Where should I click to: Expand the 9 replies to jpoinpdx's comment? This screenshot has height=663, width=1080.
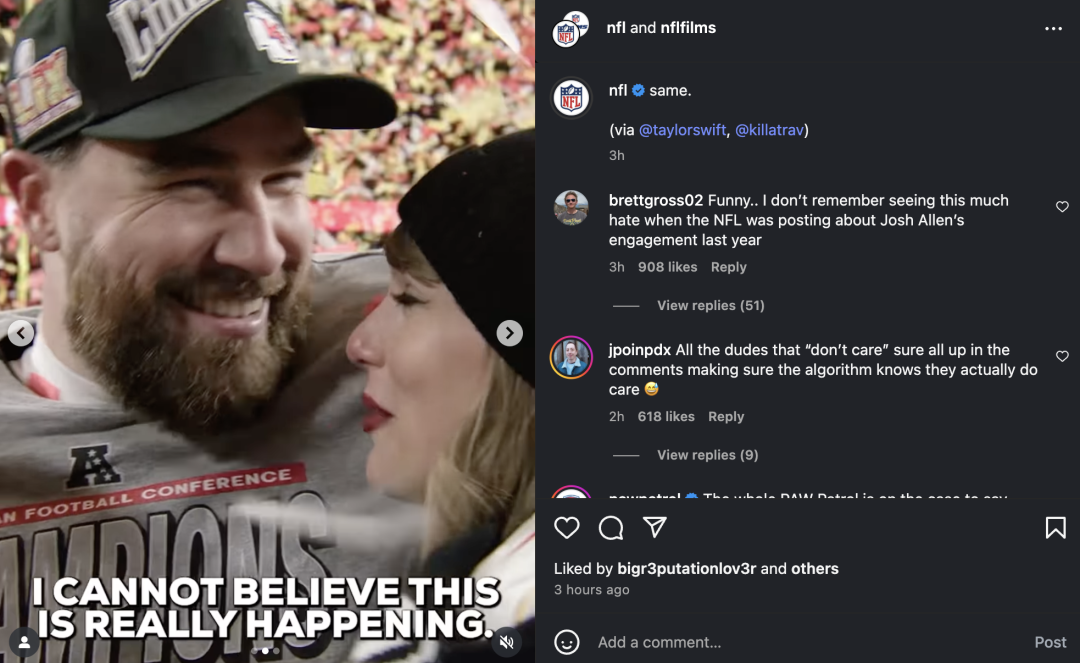point(707,455)
